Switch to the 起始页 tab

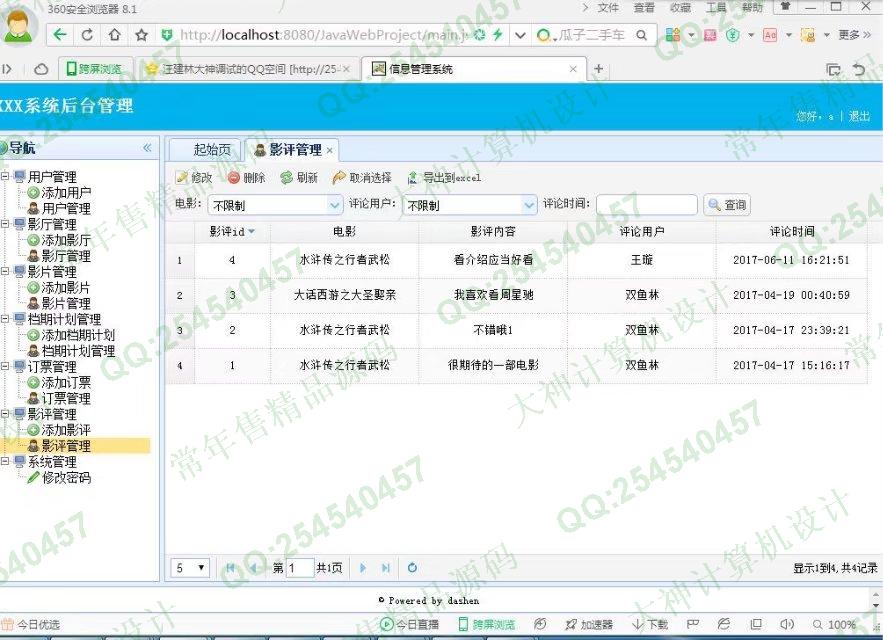pos(206,150)
